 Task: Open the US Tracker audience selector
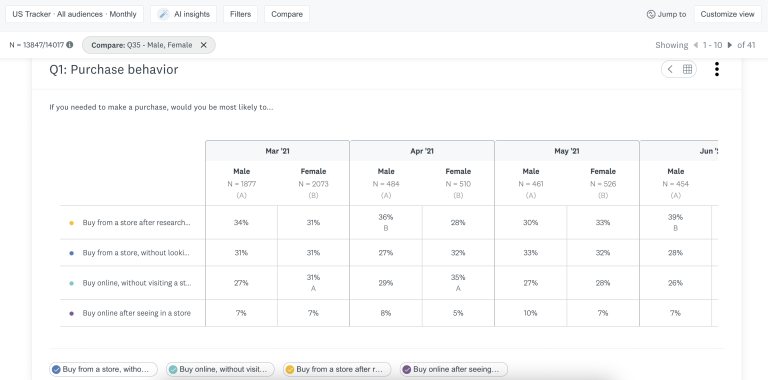tap(74, 14)
